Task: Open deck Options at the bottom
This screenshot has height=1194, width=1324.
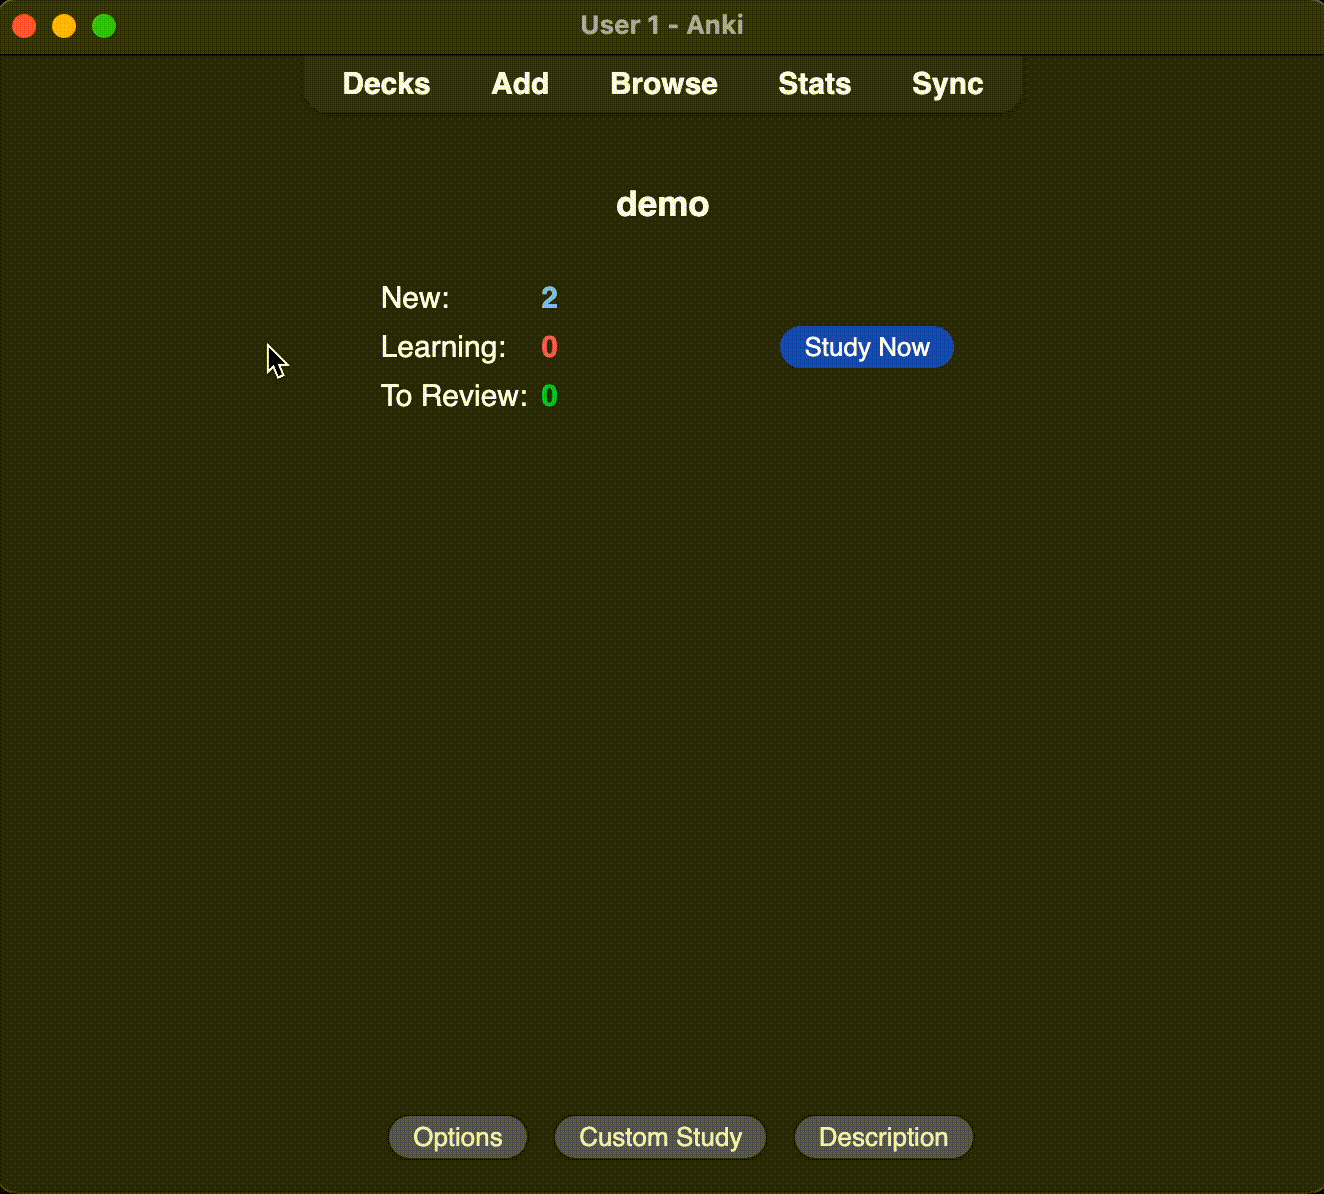Action: 458,1137
